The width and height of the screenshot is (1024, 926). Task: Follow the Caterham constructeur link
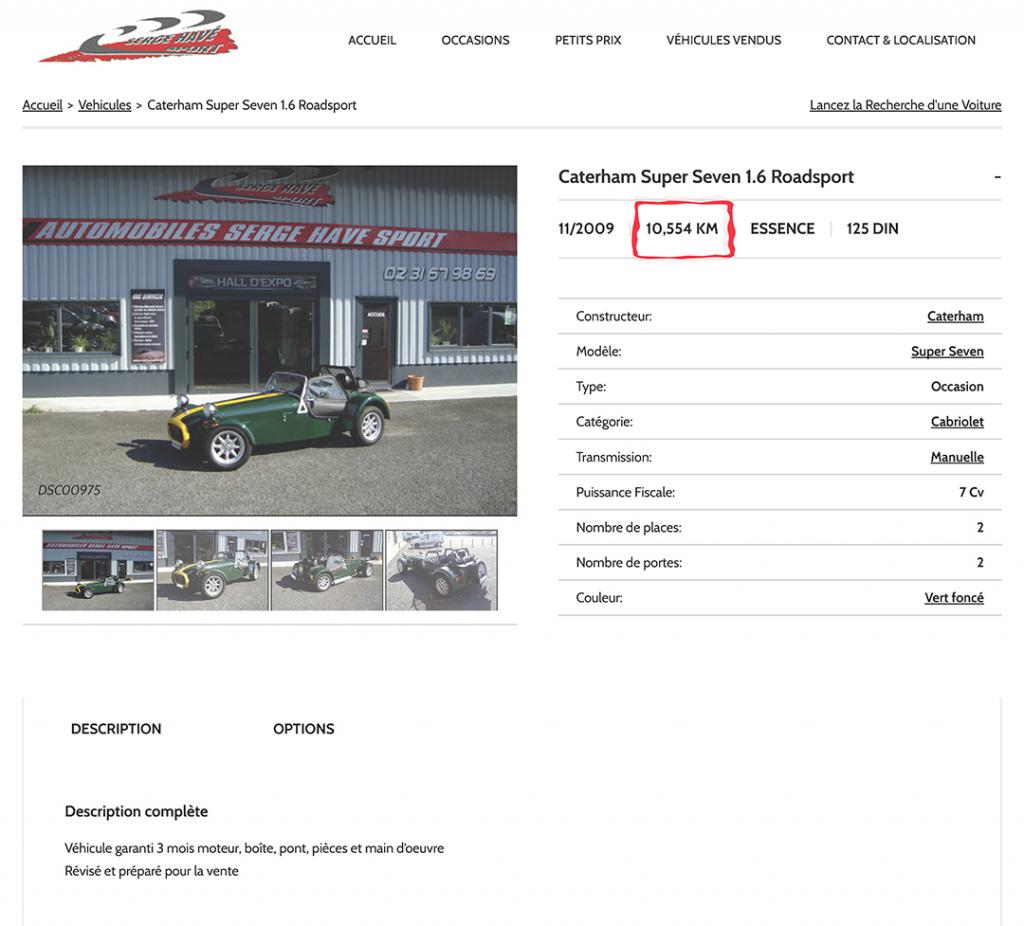pos(955,317)
